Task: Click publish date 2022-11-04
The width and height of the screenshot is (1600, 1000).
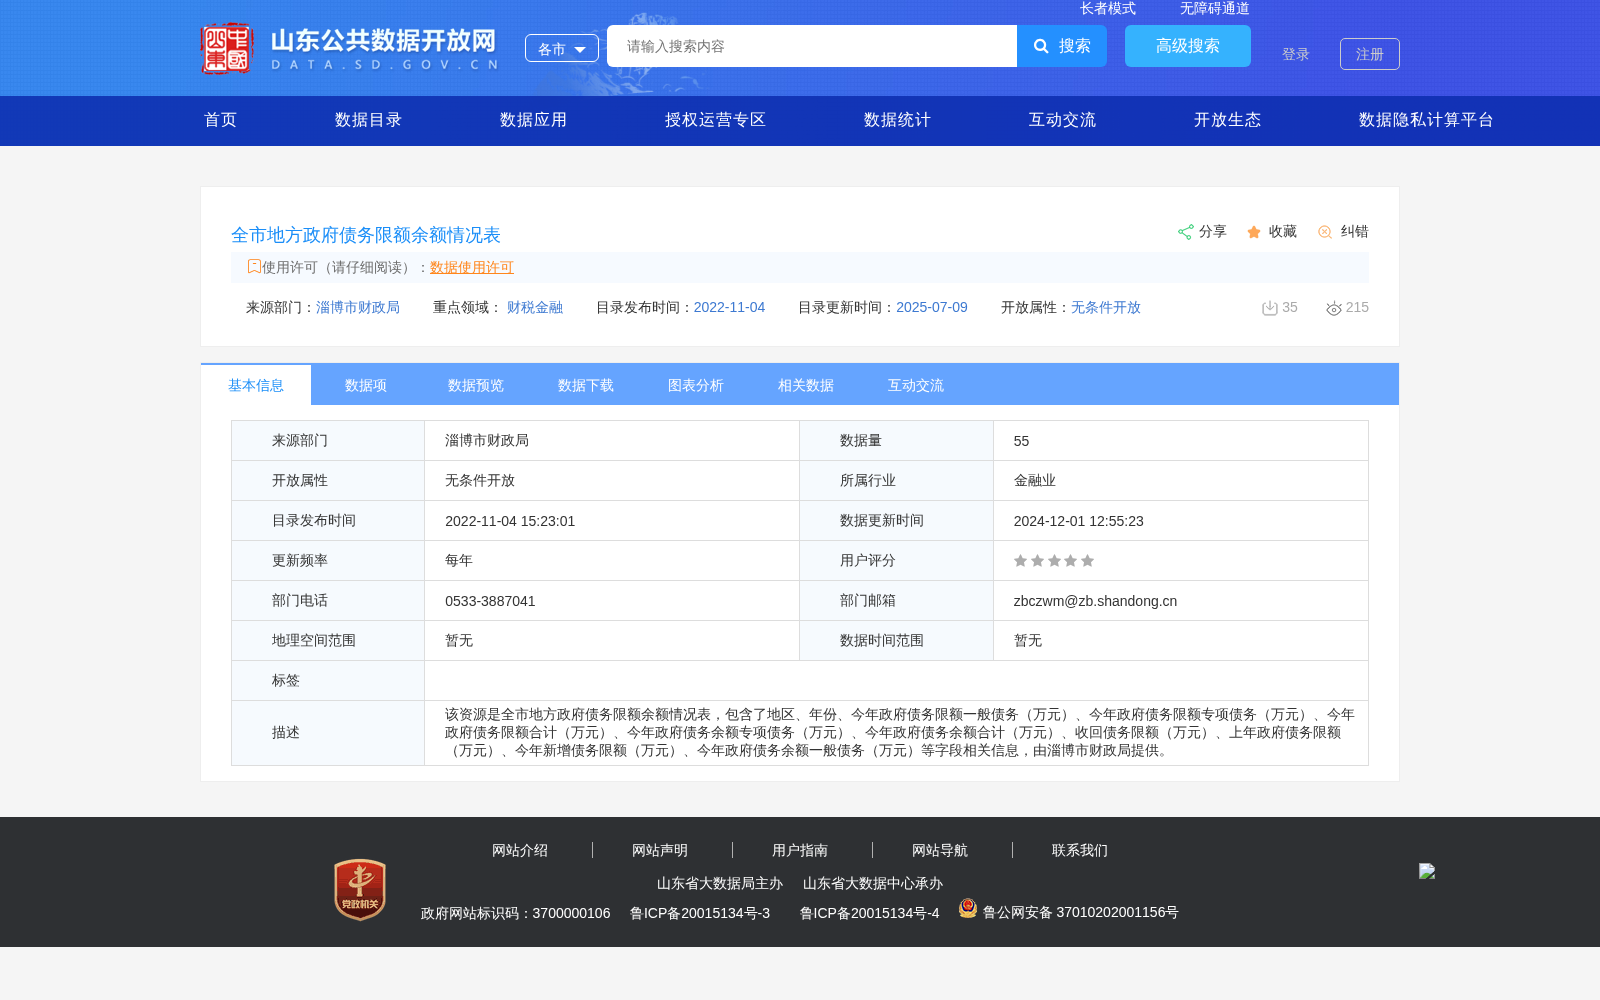Action: coord(729,307)
